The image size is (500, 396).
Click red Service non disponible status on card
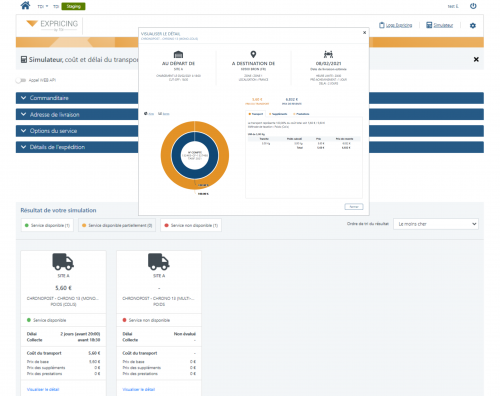click(x=146, y=320)
